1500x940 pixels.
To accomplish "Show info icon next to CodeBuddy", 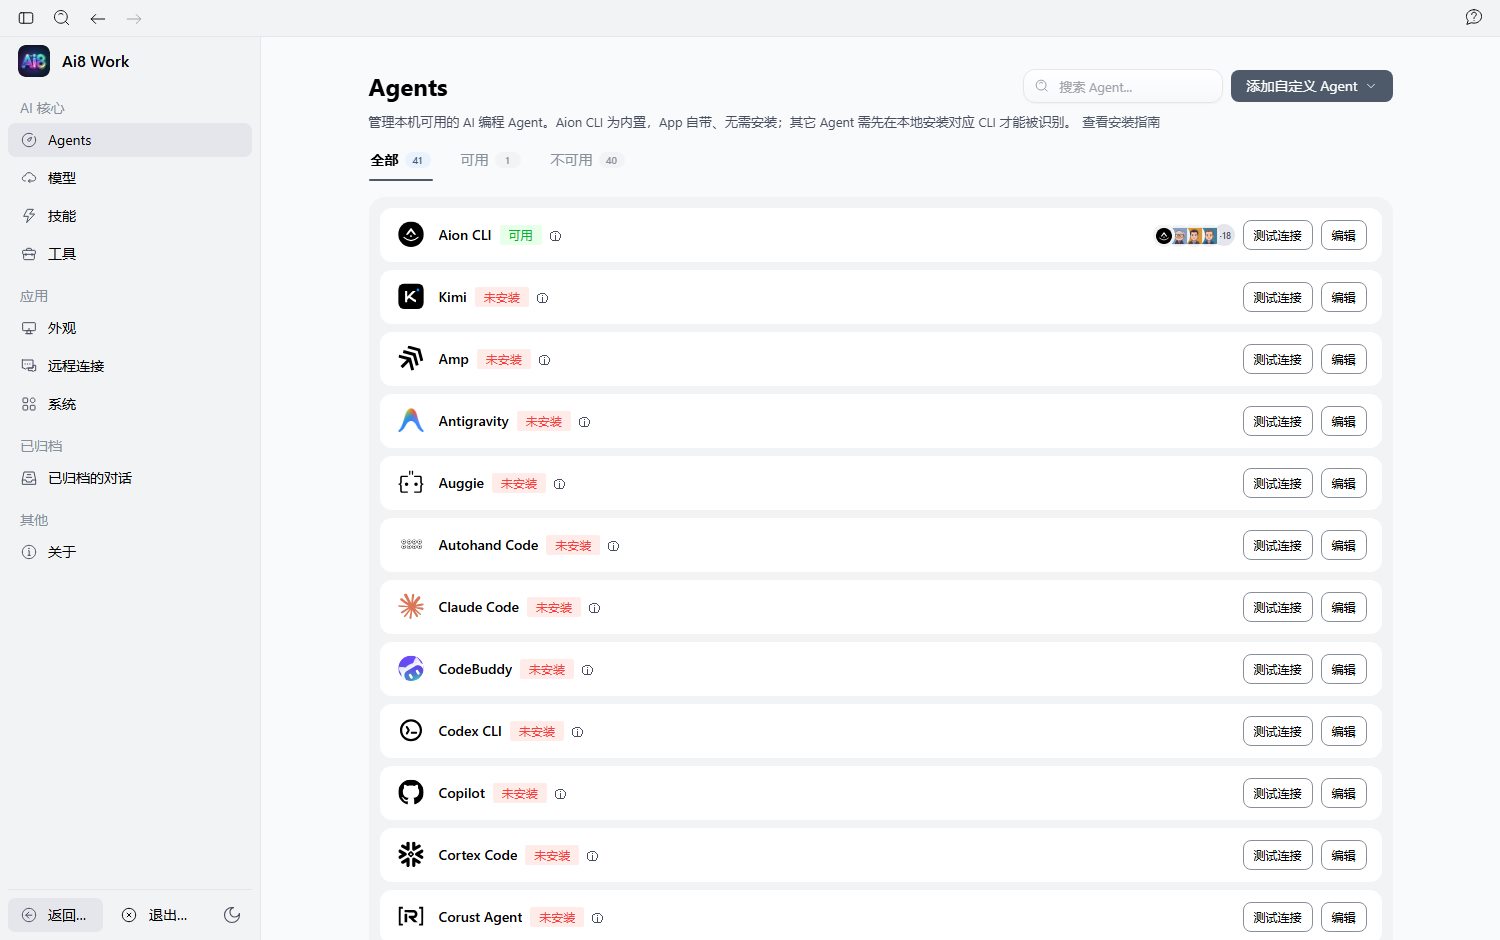I will pyautogui.click(x=588, y=670).
